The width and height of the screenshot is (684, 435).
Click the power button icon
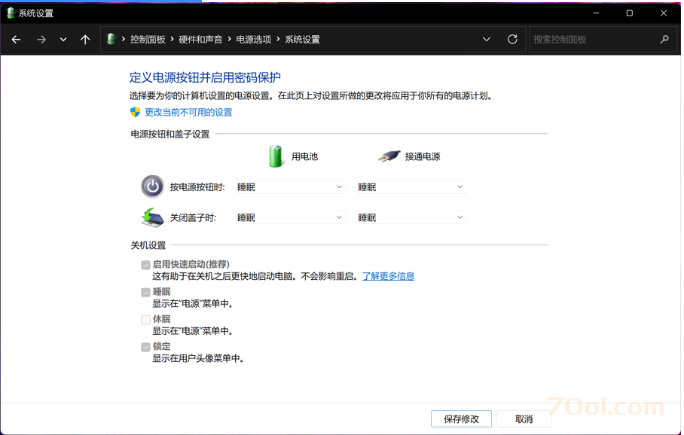point(152,187)
